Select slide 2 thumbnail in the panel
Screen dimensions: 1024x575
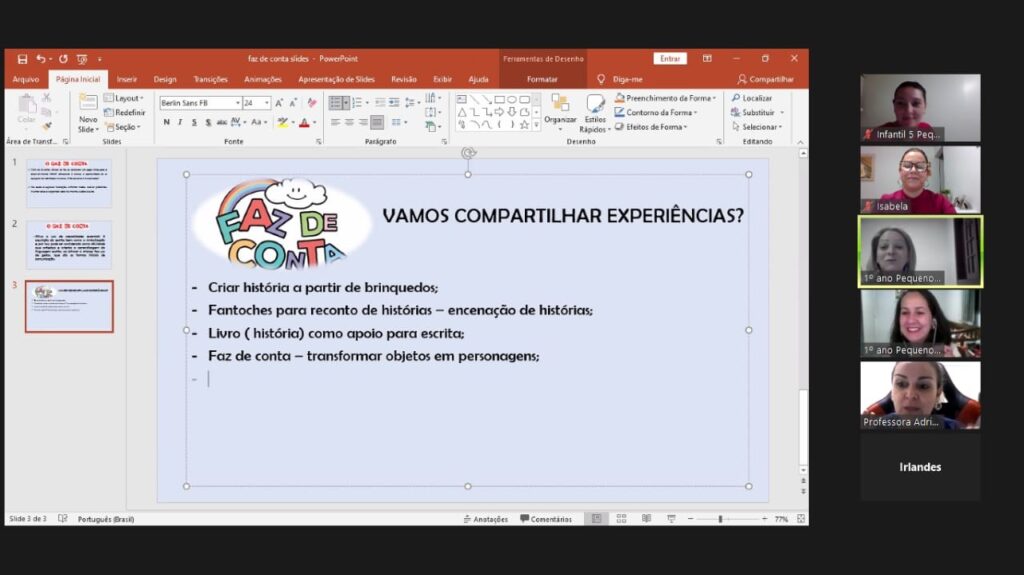click(x=69, y=245)
